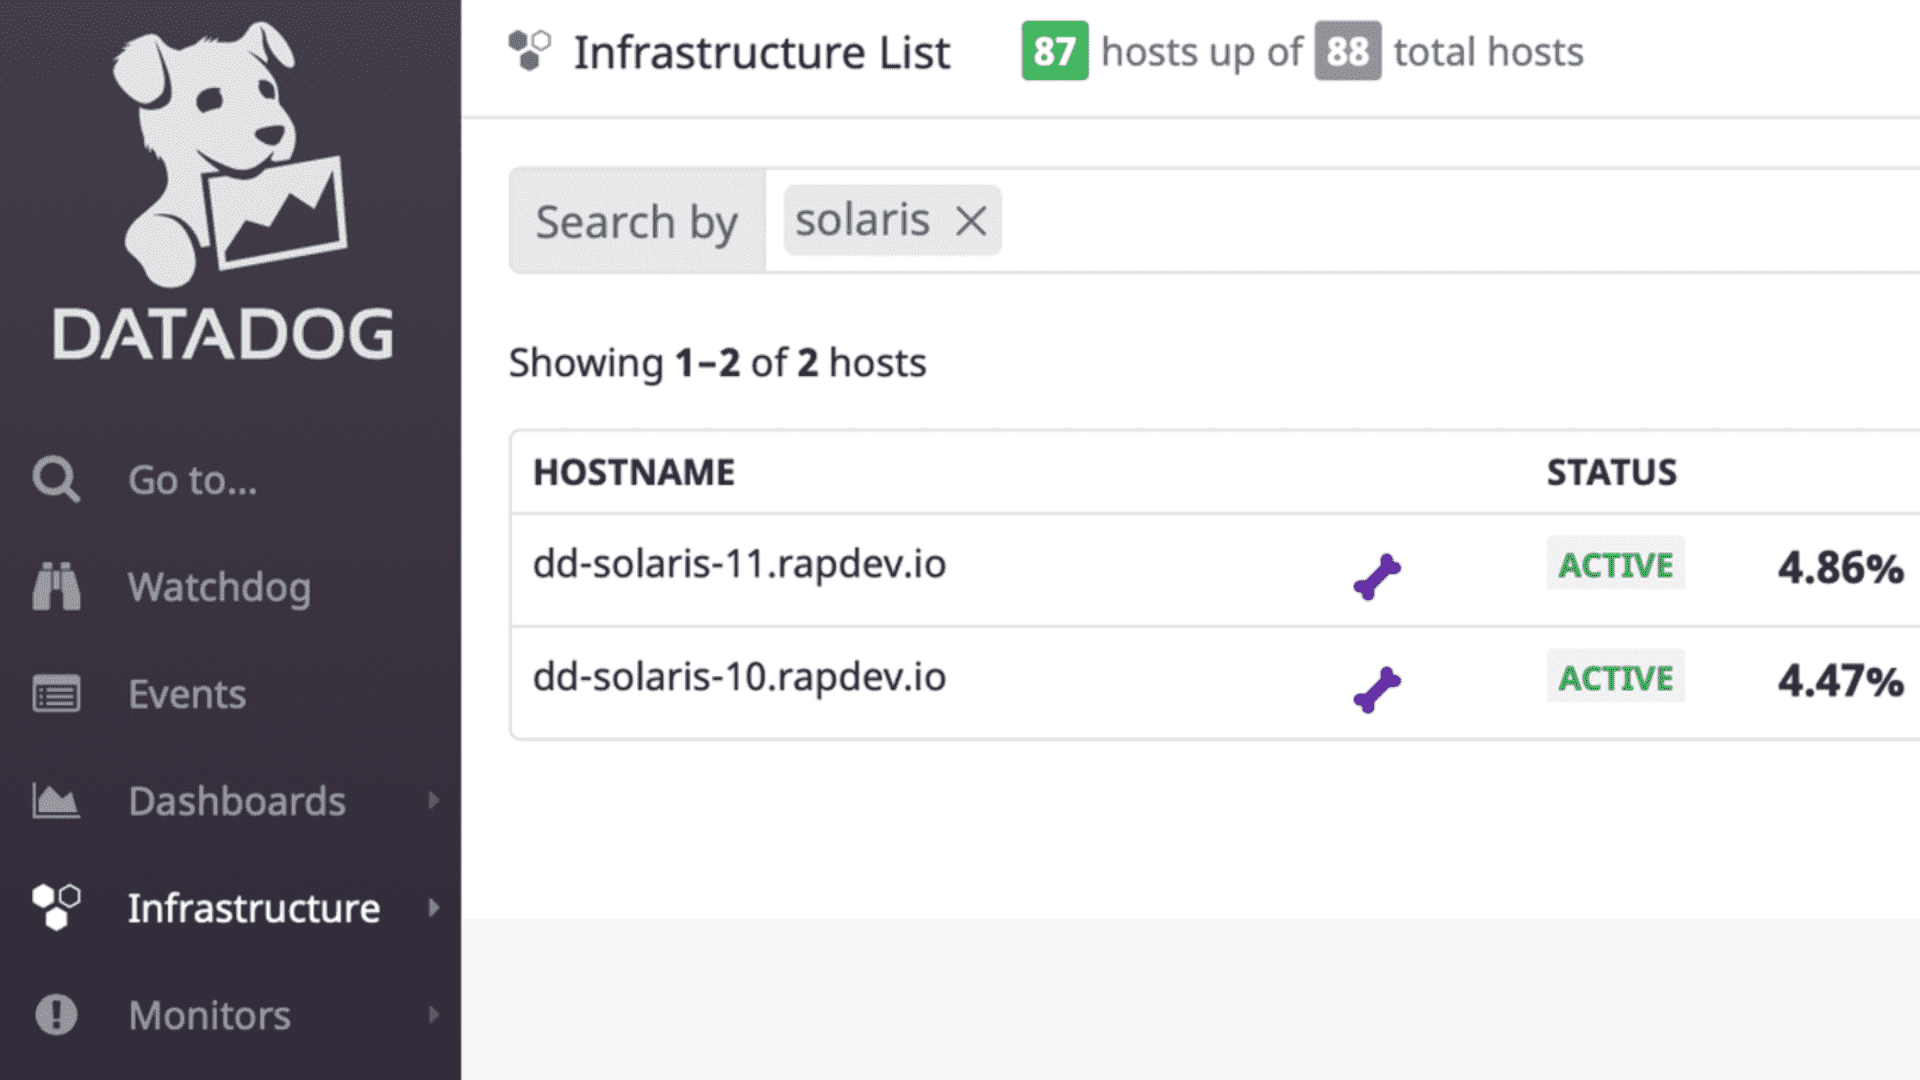The width and height of the screenshot is (1920, 1080).
Task: Click the Dashboards chart icon
Action: click(x=56, y=801)
